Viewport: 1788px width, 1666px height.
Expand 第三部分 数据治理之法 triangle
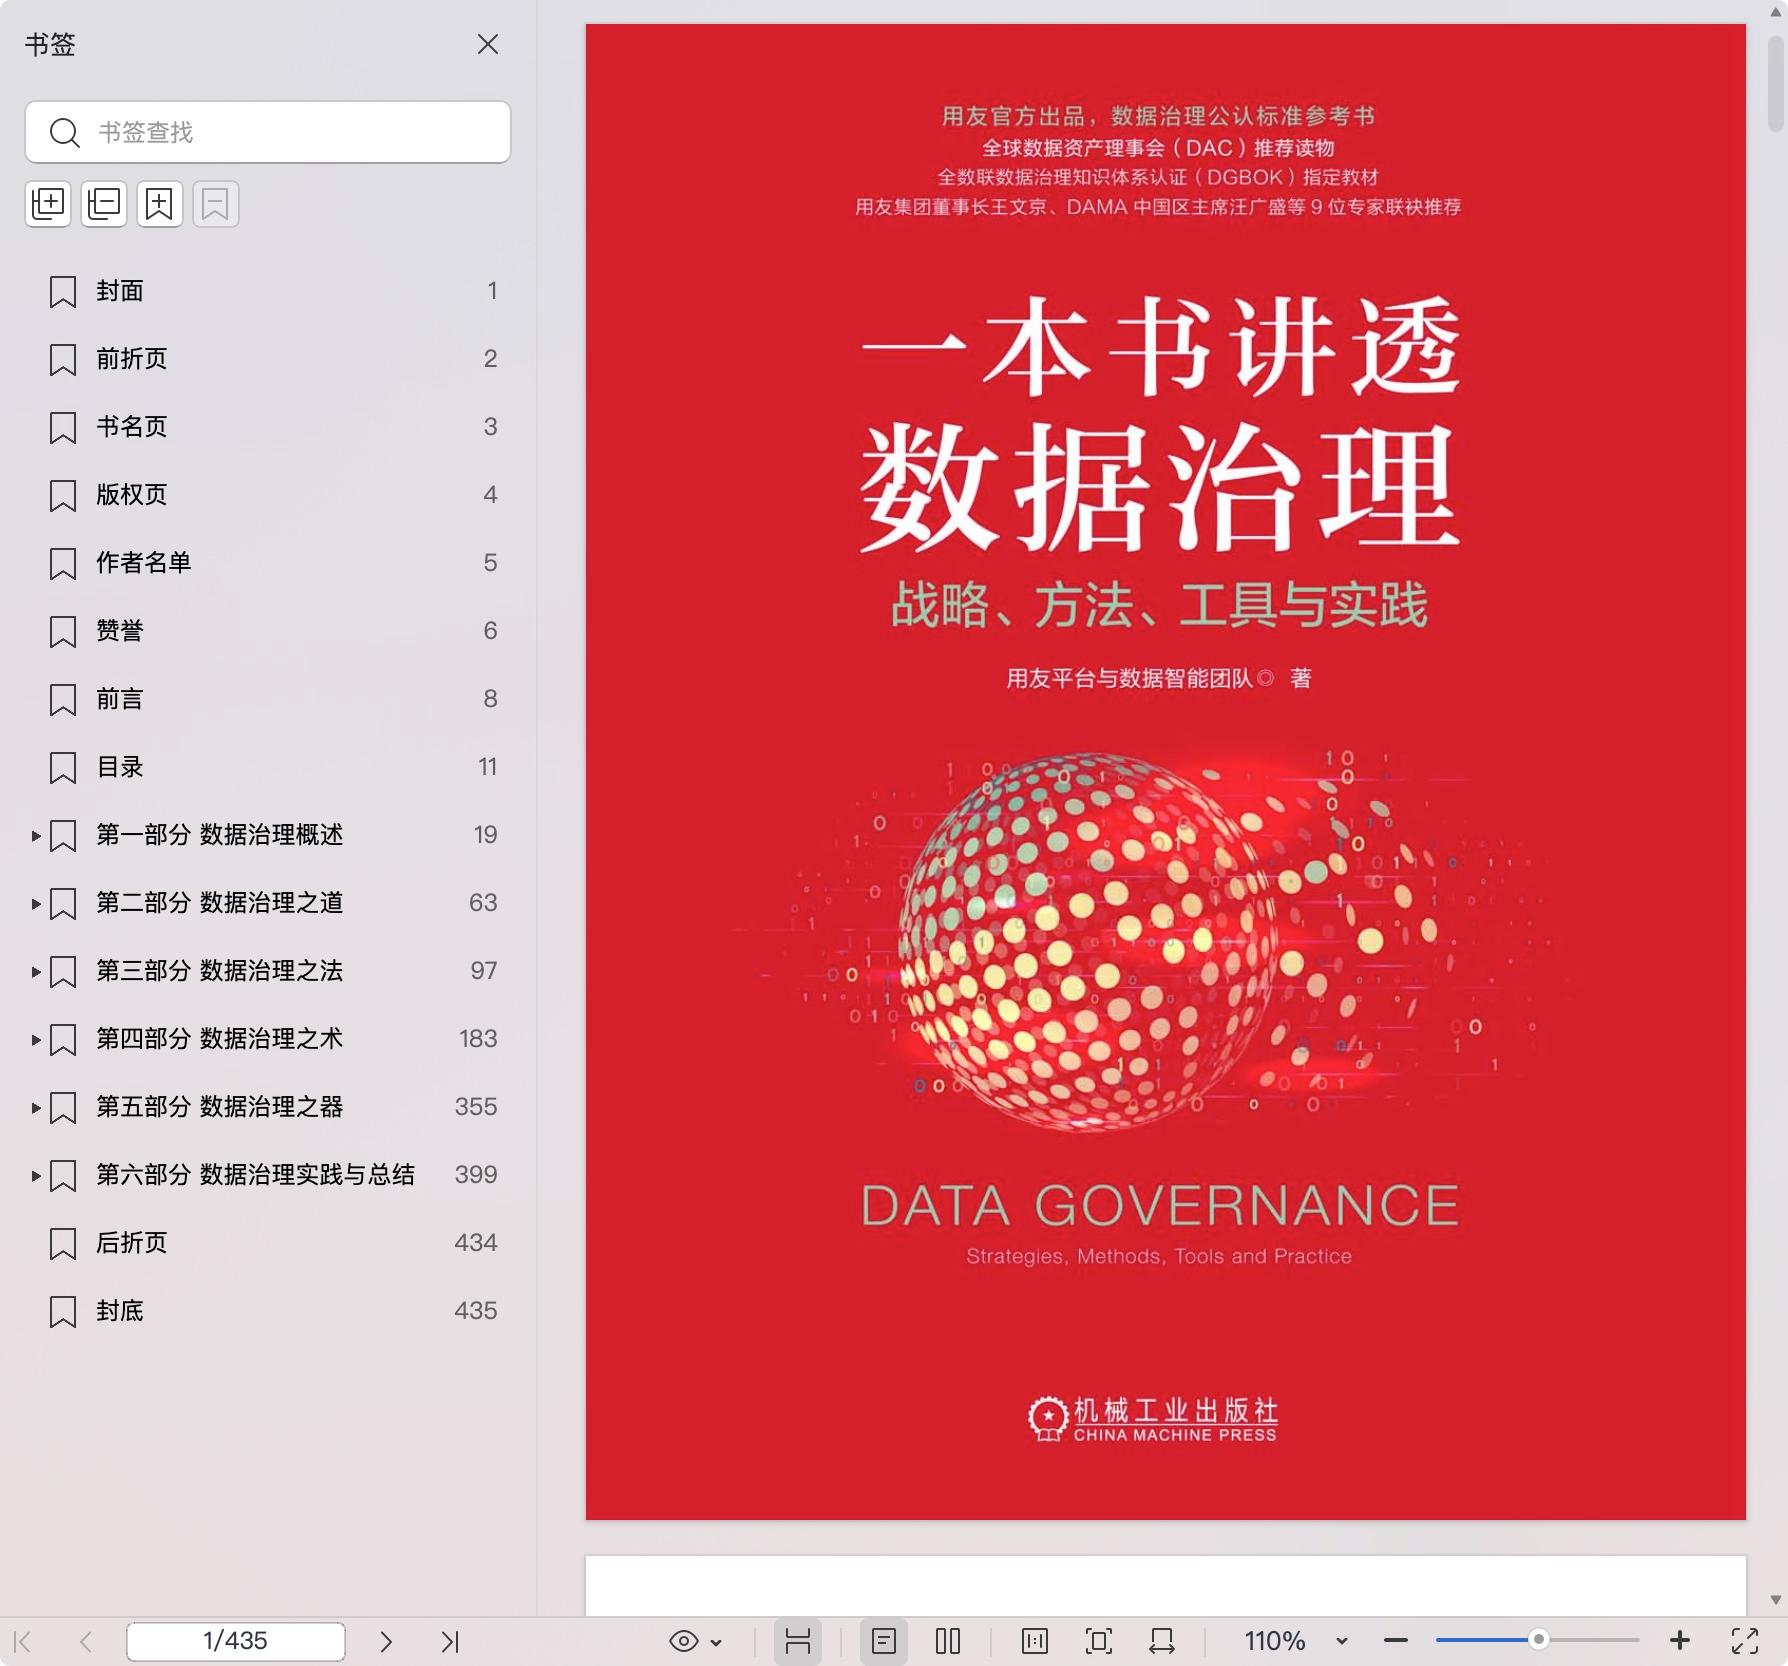pyautogui.click(x=35, y=972)
